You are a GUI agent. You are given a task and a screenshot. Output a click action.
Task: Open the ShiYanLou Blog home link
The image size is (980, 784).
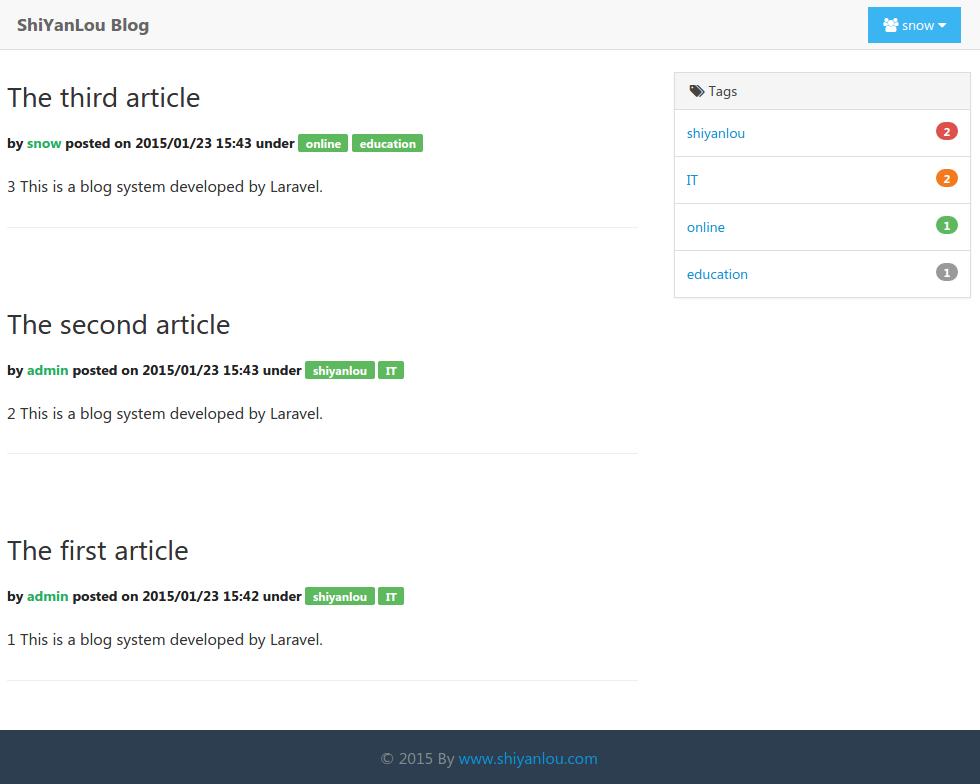pos(82,25)
